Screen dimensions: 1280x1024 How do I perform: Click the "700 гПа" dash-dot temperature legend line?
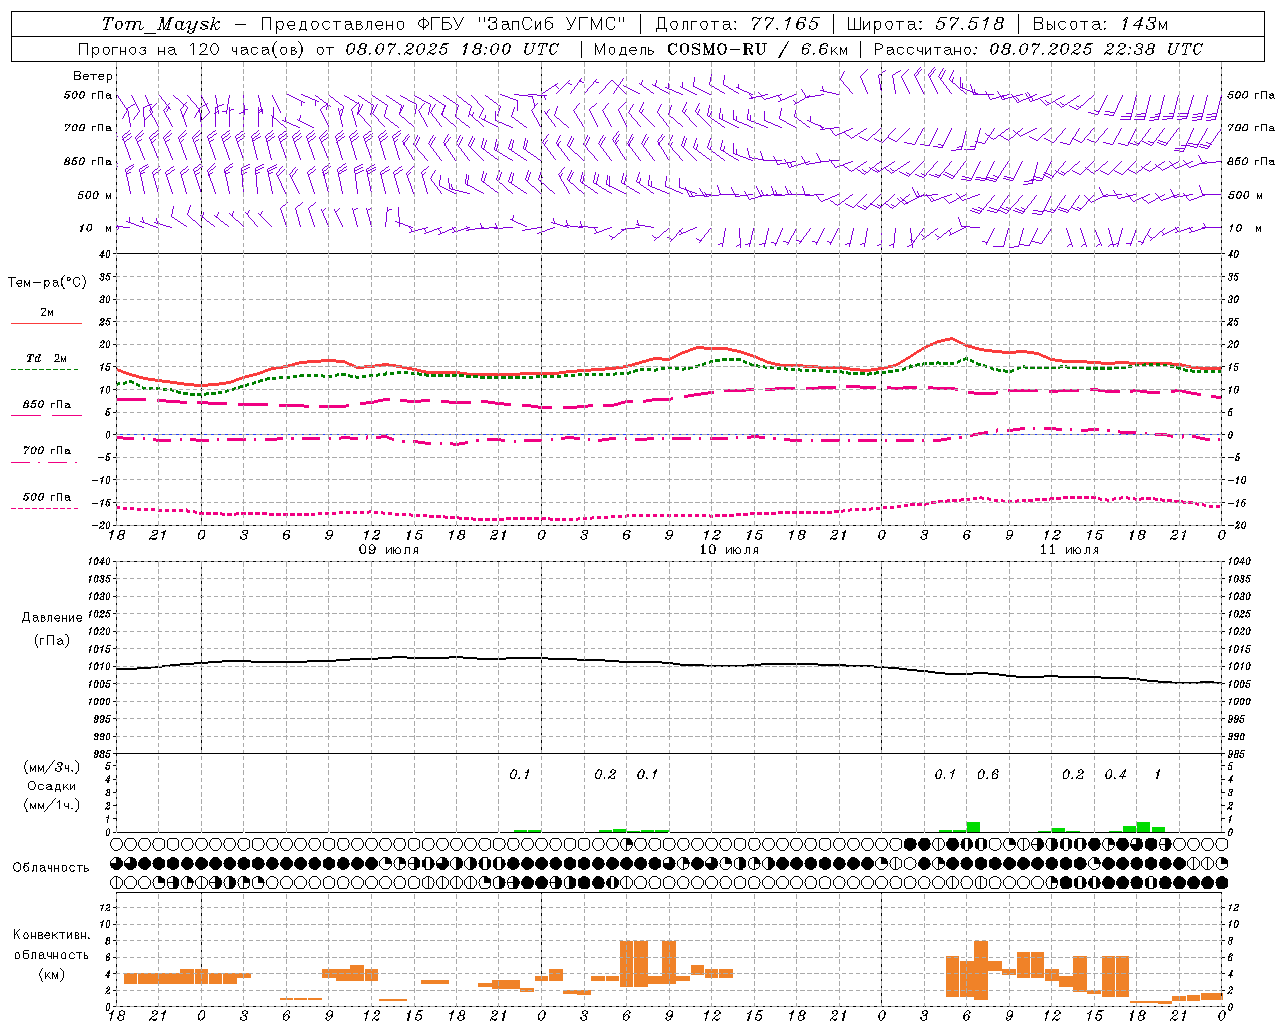[x=44, y=462]
